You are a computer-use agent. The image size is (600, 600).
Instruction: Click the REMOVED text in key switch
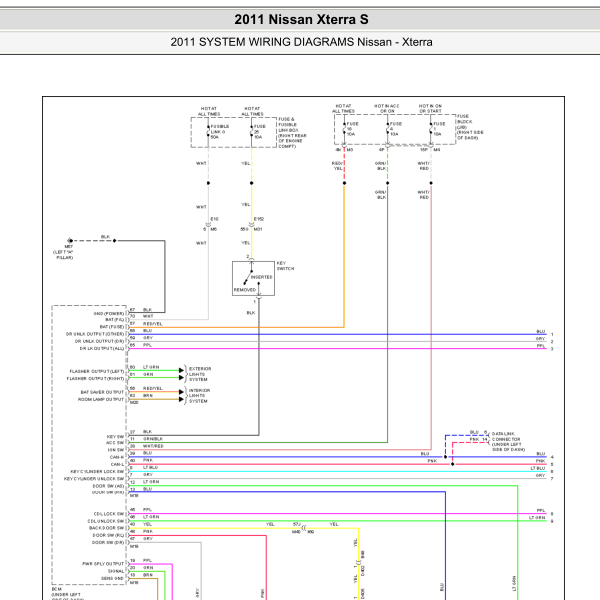click(x=245, y=290)
